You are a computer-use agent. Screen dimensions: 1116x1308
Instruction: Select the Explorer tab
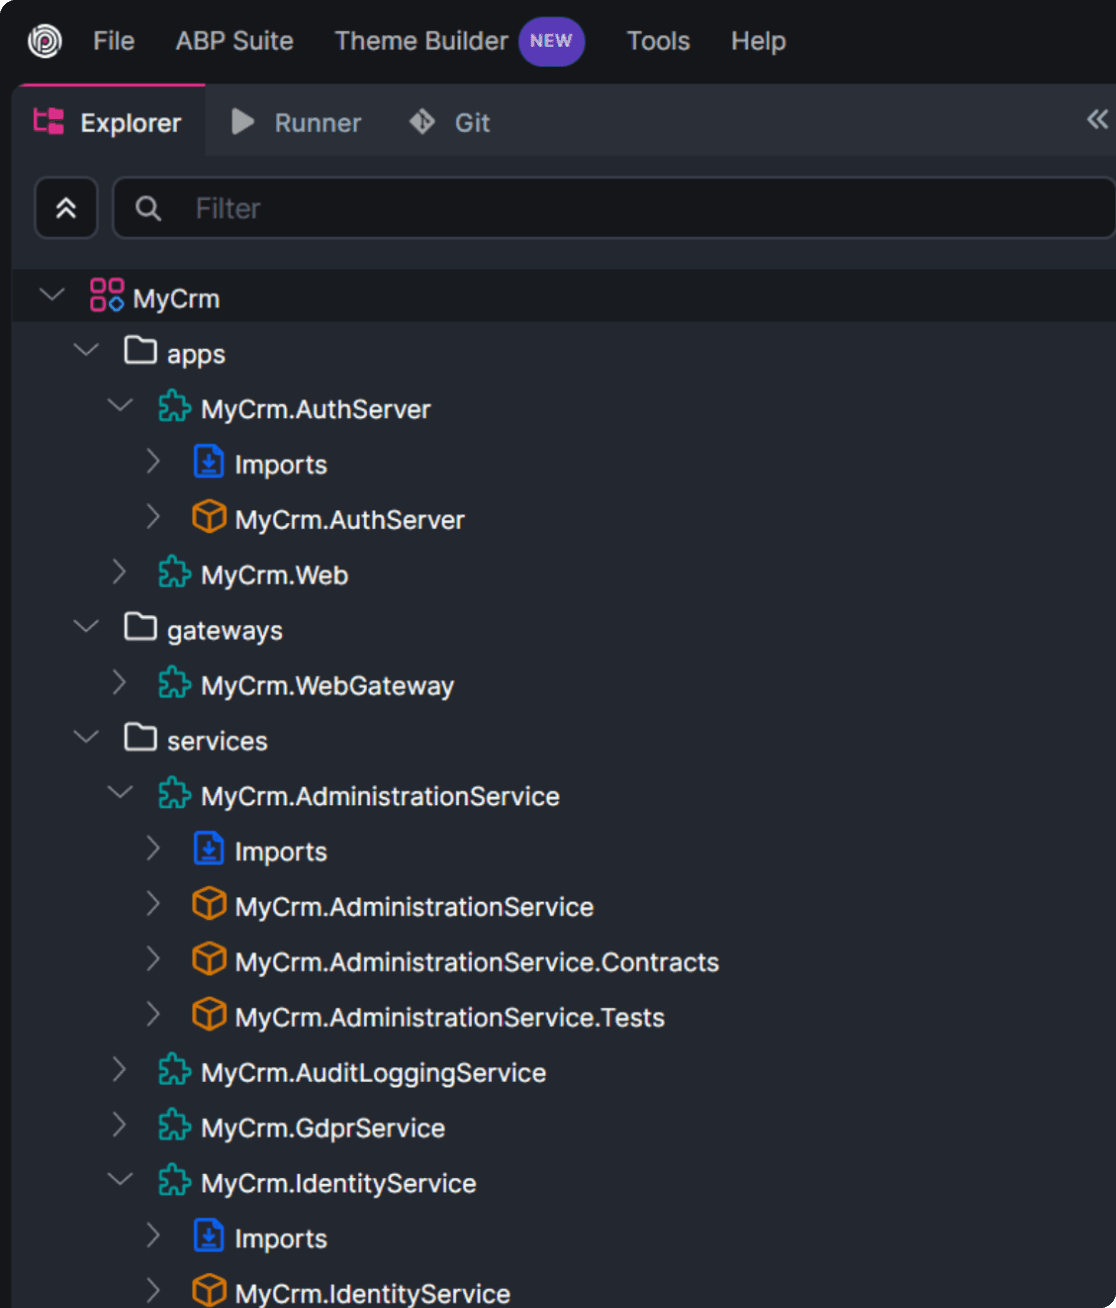coord(108,121)
